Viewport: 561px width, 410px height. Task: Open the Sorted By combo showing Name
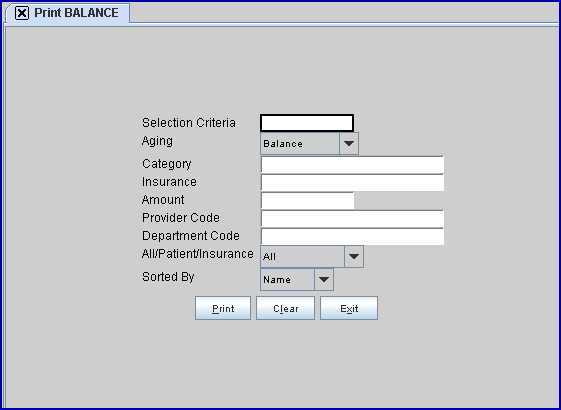click(x=297, y=279)
